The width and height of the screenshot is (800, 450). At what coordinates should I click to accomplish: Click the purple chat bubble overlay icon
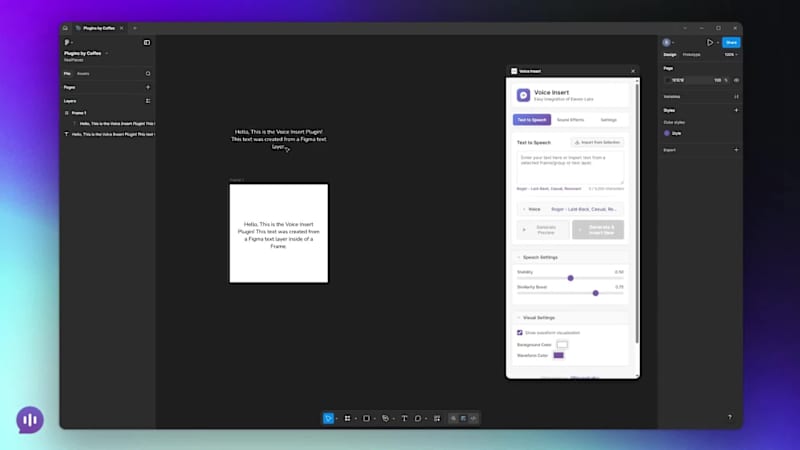click(x=30, y=420)
